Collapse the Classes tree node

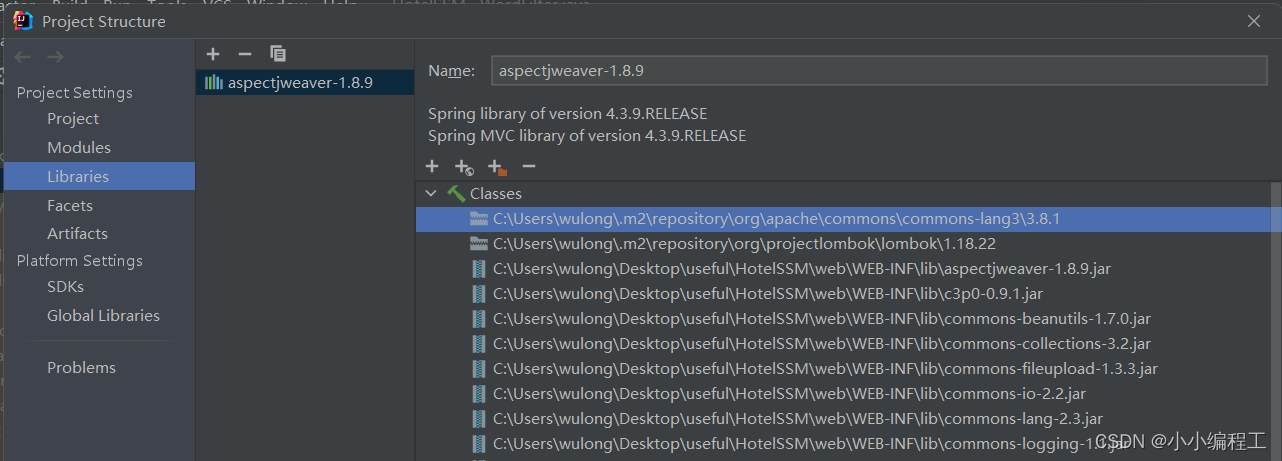(x=431, y=194)
